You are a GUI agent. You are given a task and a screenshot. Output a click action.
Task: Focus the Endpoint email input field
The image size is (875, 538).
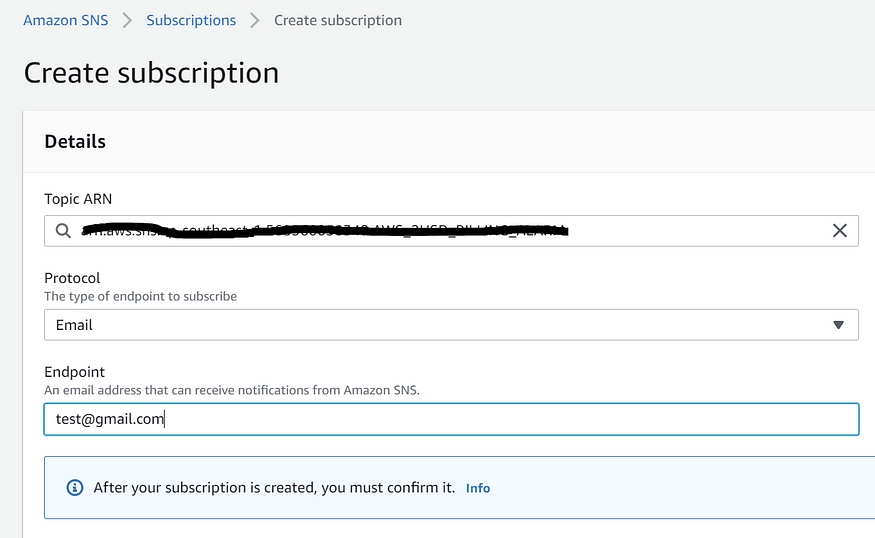click(x=451, y=419)
